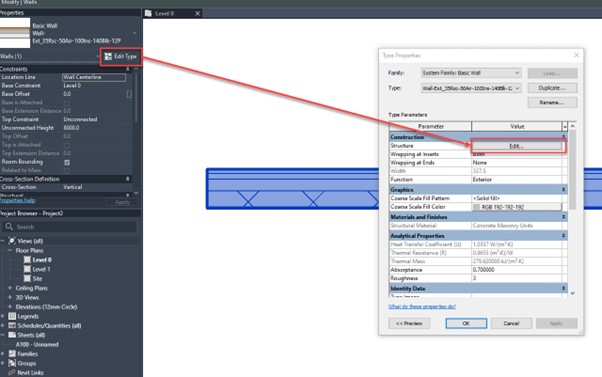Toggle the Related to Mass checkbox
The image size is (602, 377).
[x=67, y=170]
